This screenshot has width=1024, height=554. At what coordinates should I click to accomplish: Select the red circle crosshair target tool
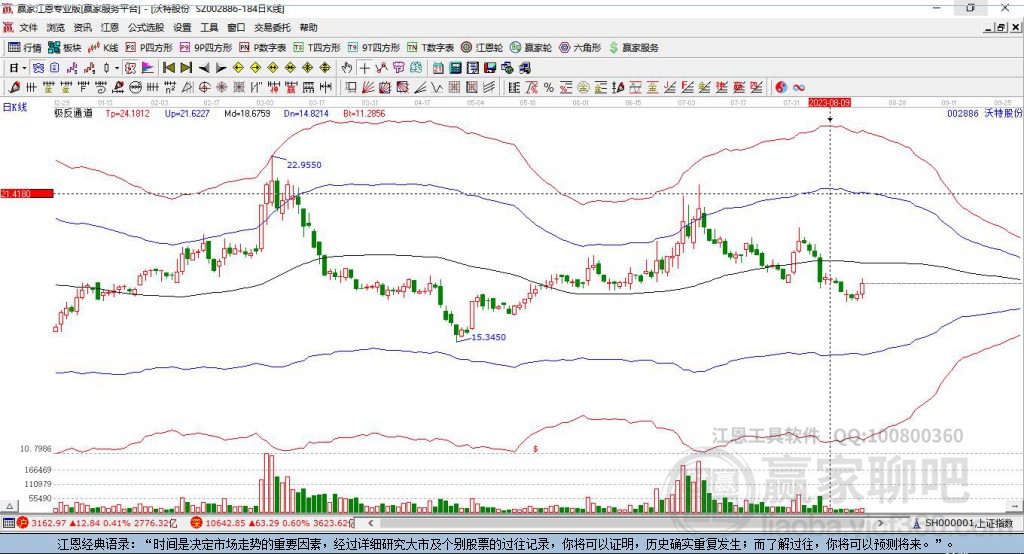204,88
